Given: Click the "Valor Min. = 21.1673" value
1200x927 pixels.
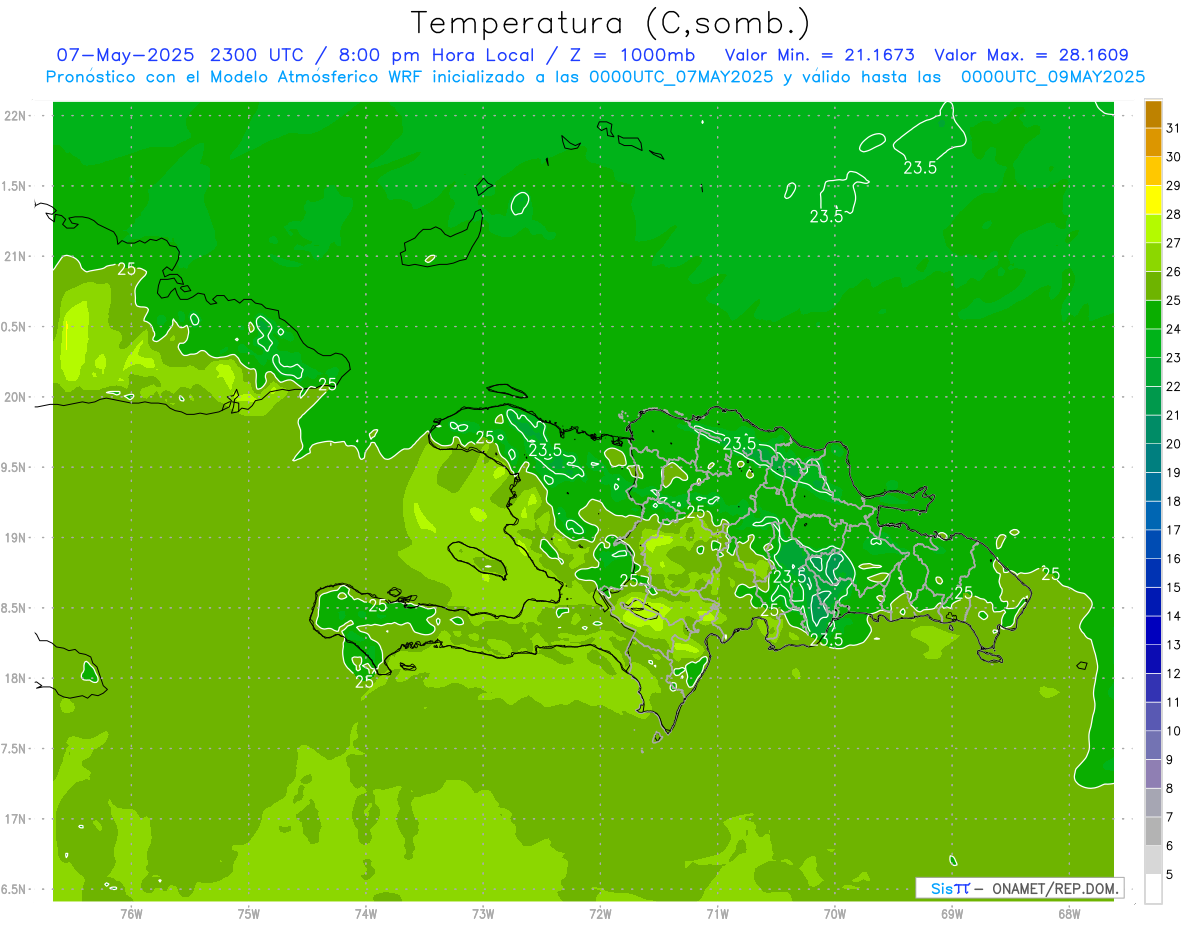Looking at the screenshot, I should point(819,55).
